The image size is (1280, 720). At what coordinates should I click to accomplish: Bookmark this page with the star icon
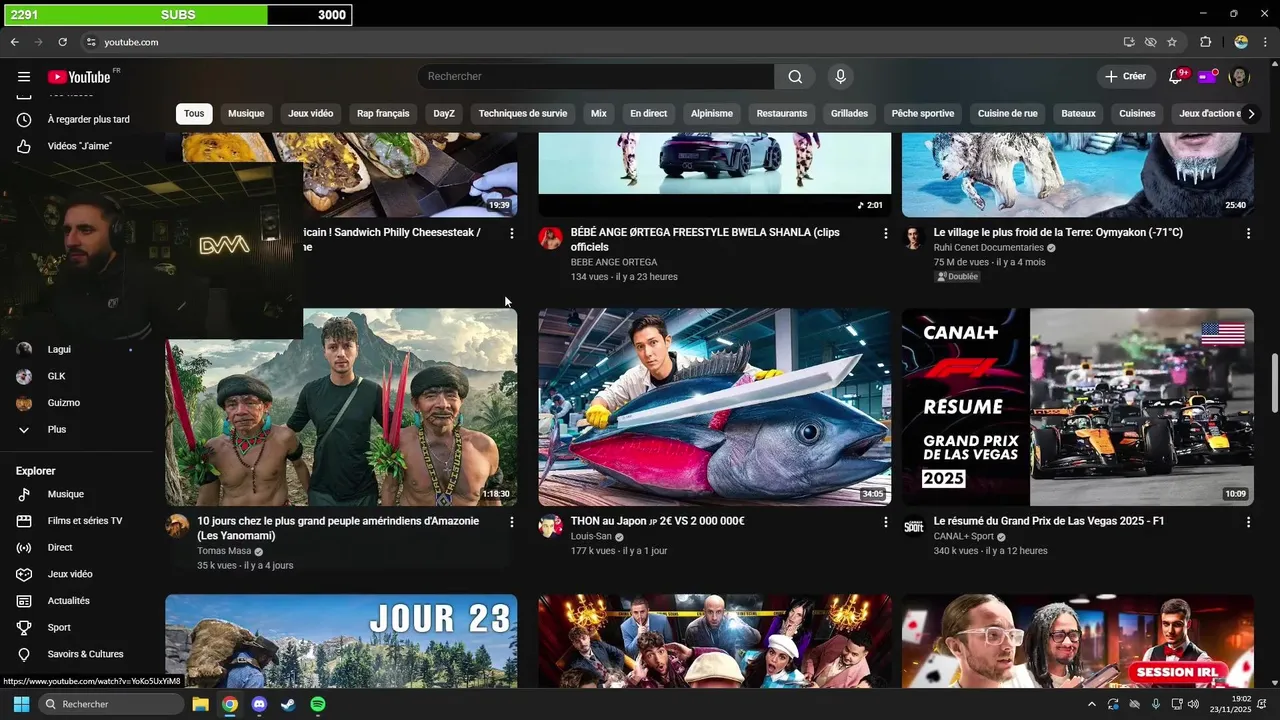point(1172,42)
